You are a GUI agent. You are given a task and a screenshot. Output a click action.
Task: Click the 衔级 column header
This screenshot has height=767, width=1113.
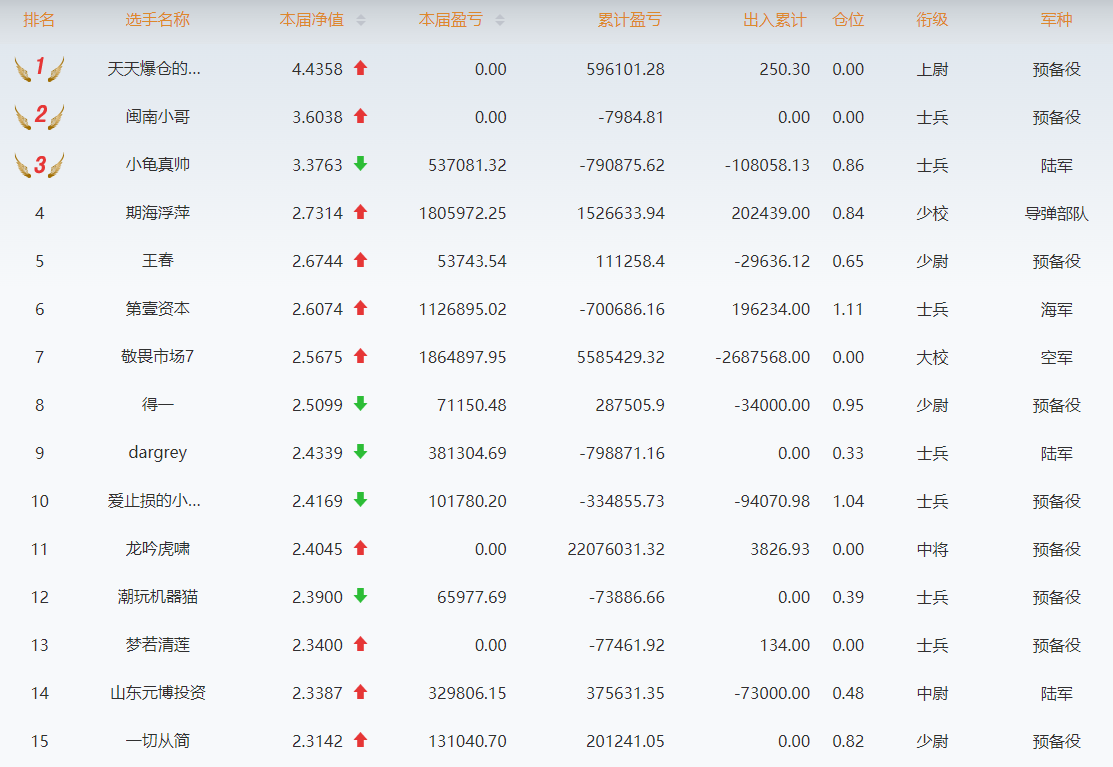(x=932, y=20)
